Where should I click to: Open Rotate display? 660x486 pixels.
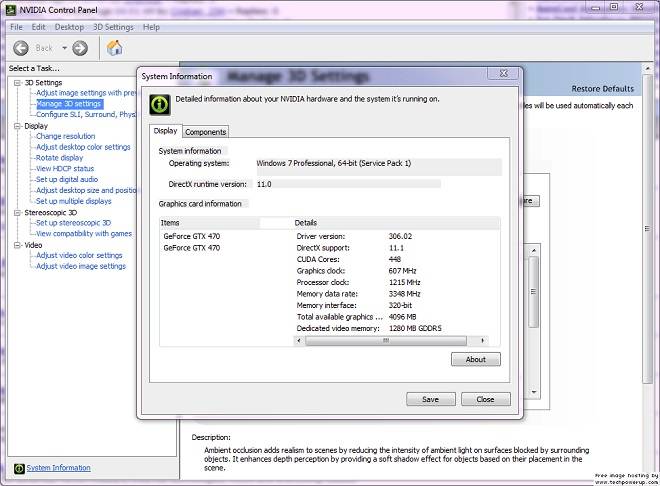(59, 158)
